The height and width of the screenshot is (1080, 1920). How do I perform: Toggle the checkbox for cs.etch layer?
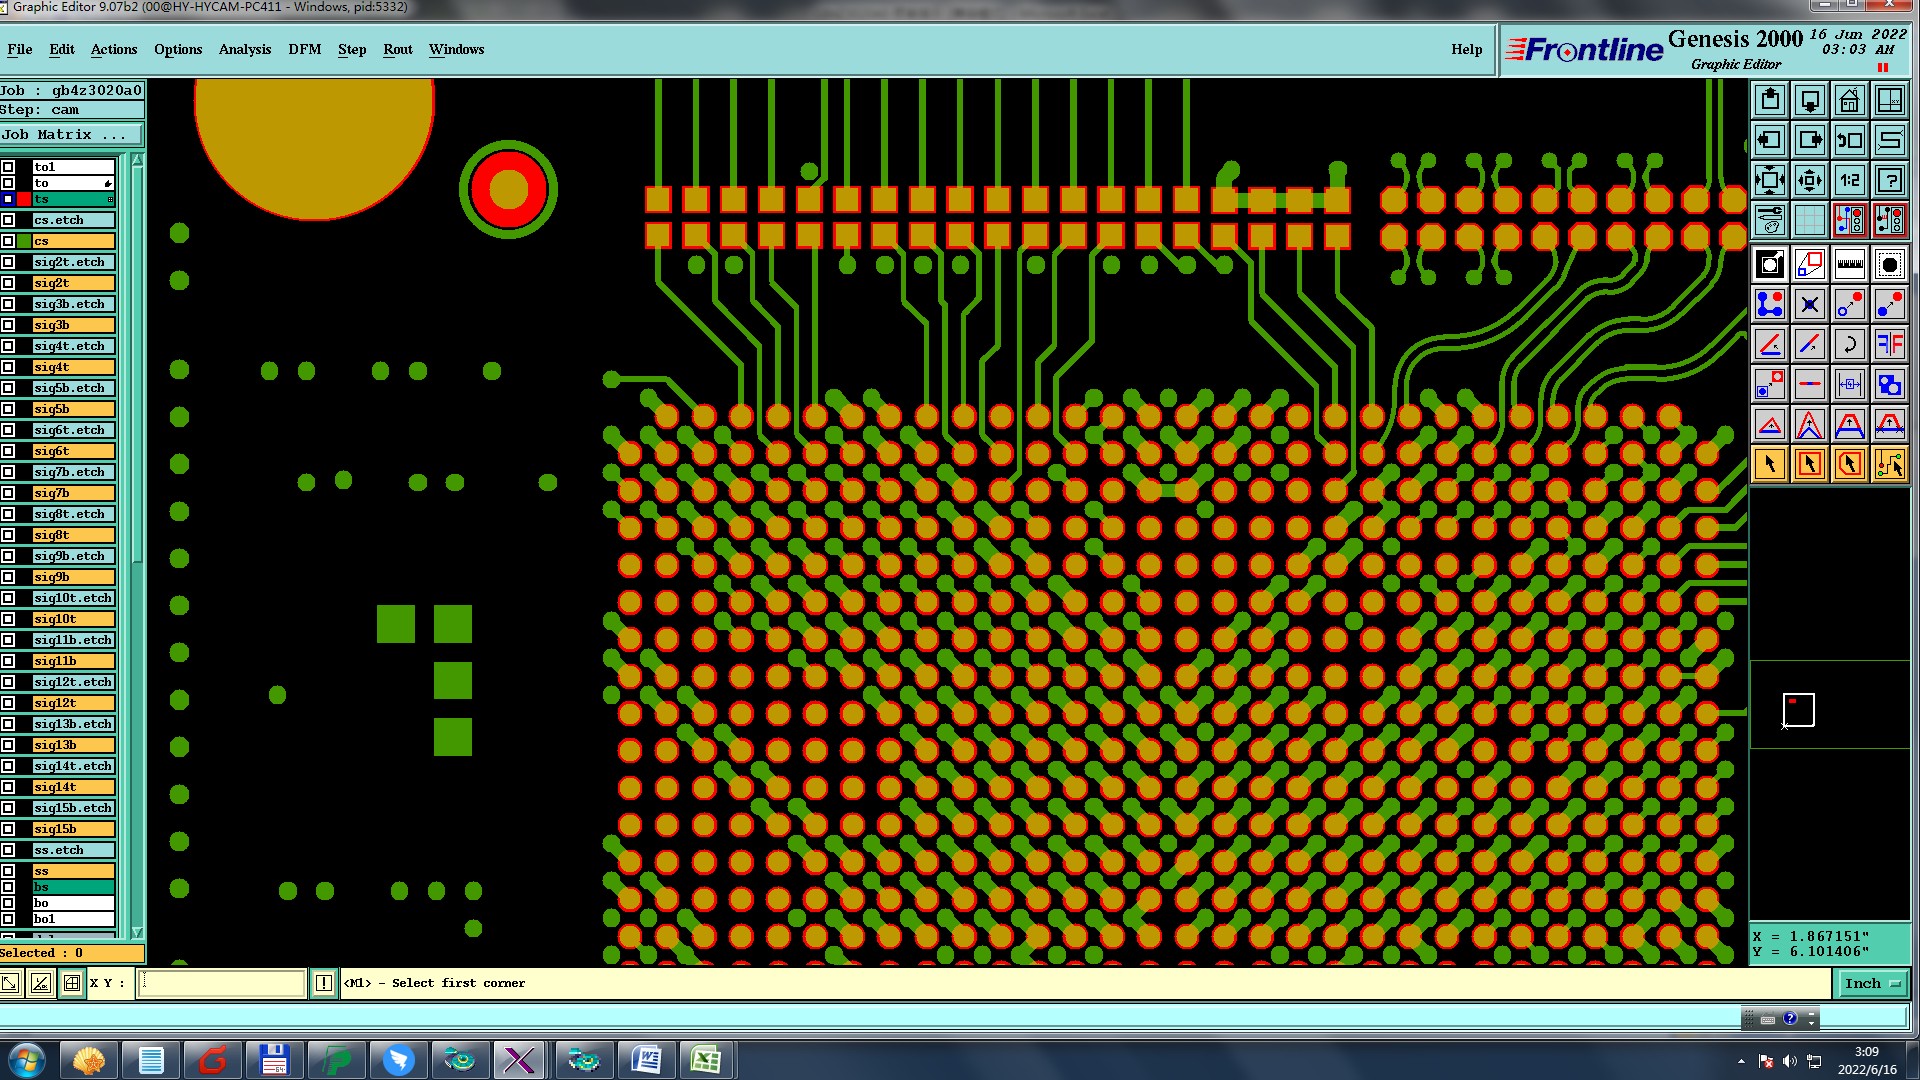coord(8,220)
